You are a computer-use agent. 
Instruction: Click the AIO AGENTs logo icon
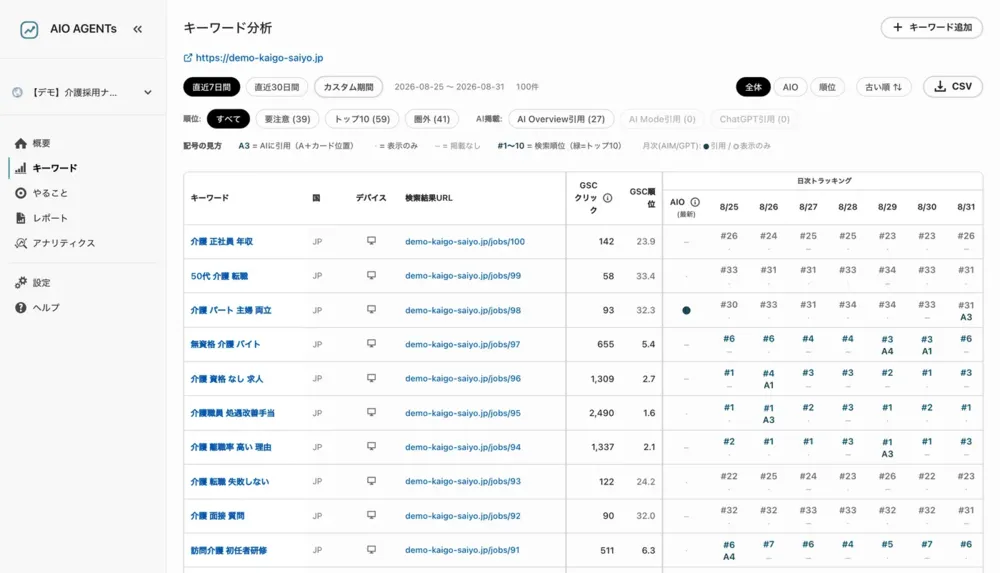29,29
